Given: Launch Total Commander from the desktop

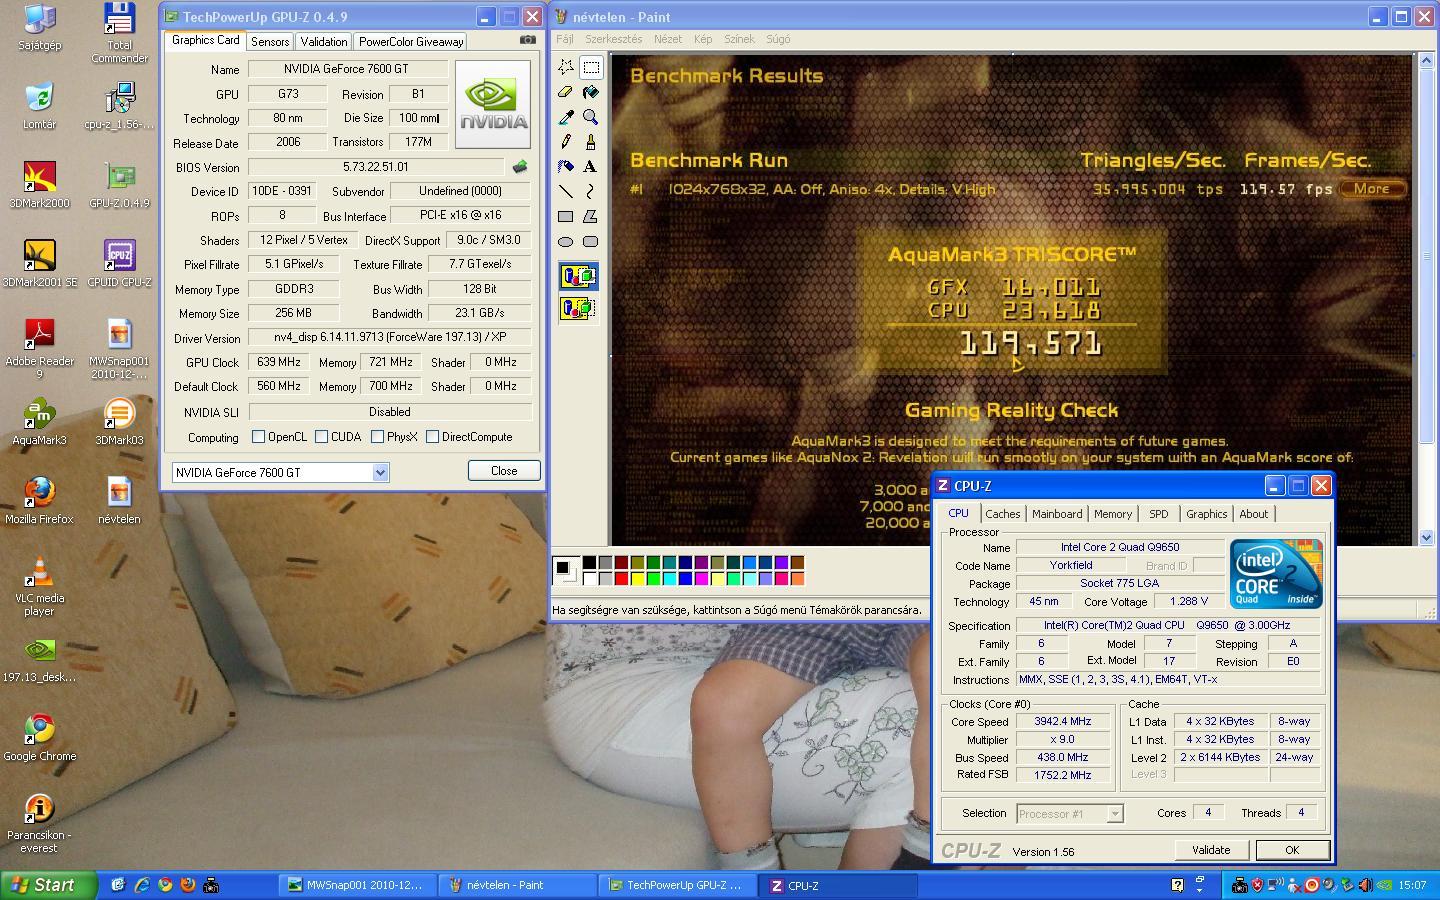Looking at the screenshot, I should point(119,33).
